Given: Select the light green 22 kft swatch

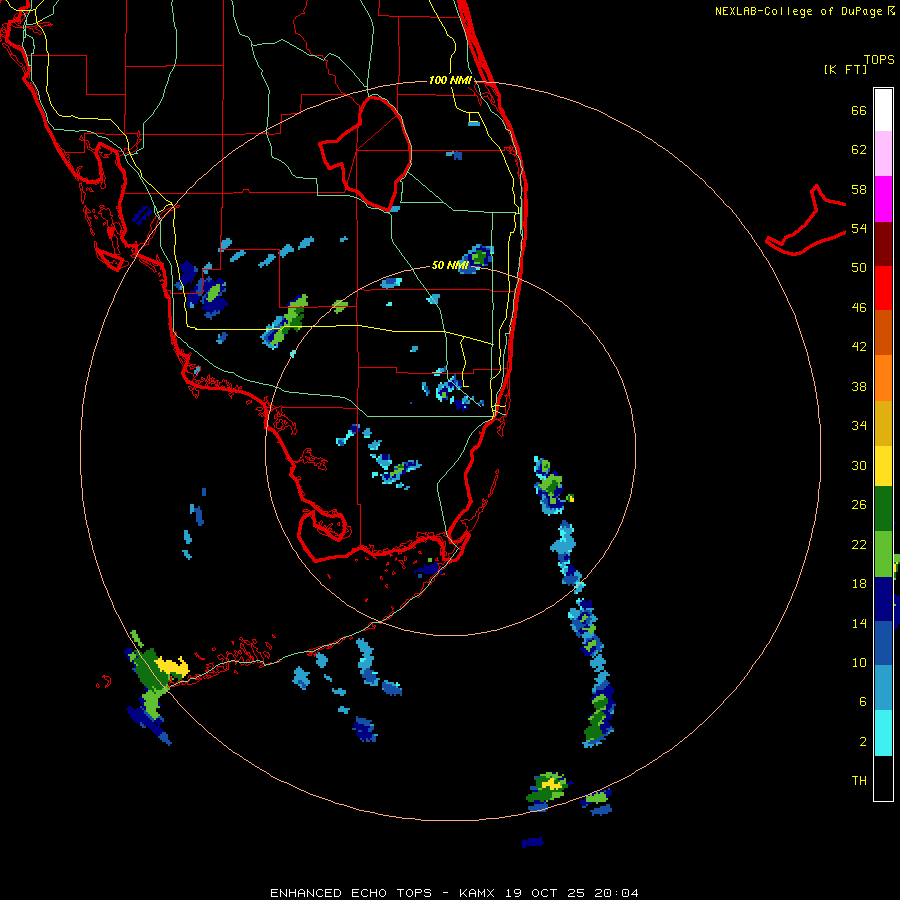Looking at the screenshot, I should click(x=883, y=554).
